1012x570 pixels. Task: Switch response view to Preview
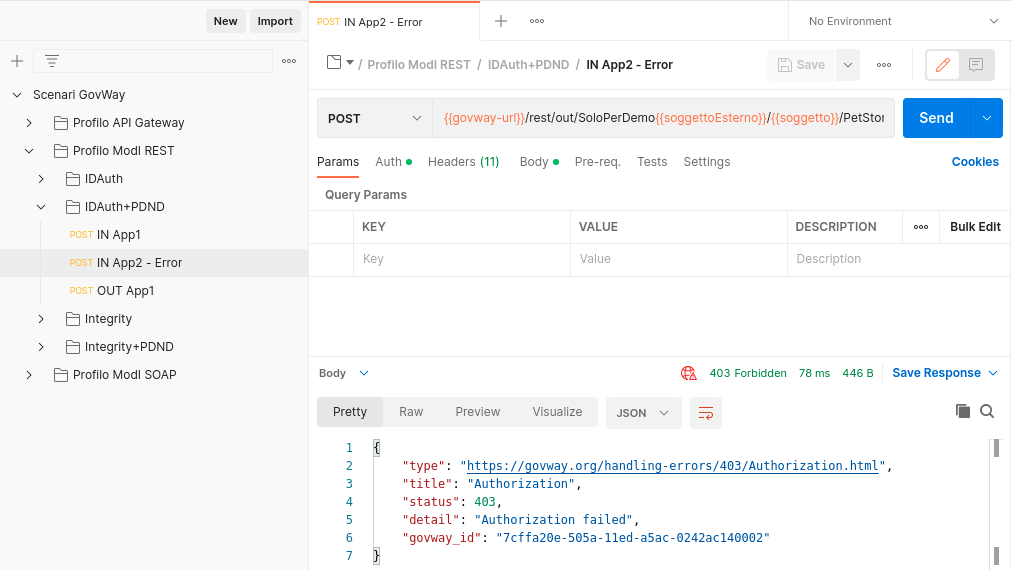click(478, 412)
